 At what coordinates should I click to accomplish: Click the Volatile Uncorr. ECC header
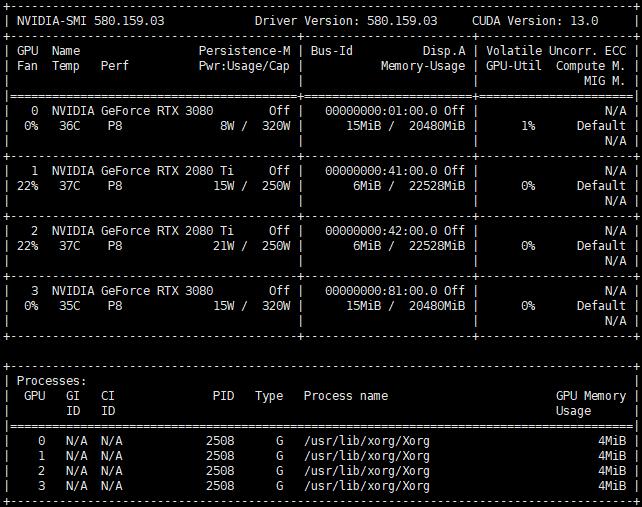coord(556,51)
